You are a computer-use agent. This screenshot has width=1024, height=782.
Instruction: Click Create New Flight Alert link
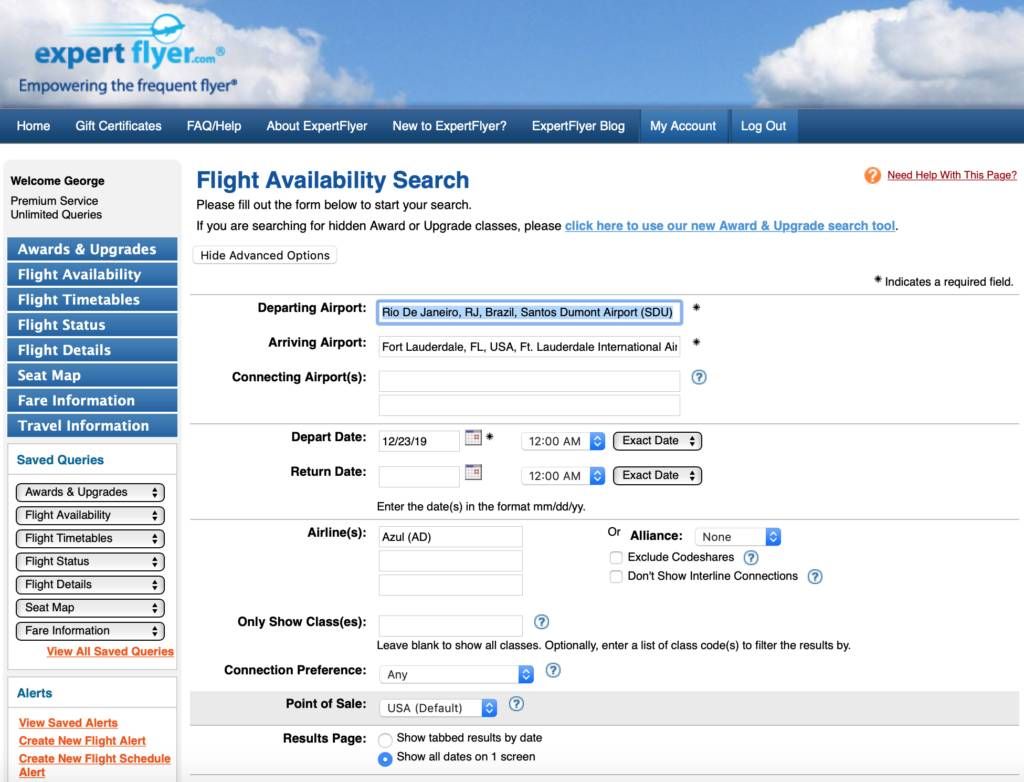coord(82,741)
